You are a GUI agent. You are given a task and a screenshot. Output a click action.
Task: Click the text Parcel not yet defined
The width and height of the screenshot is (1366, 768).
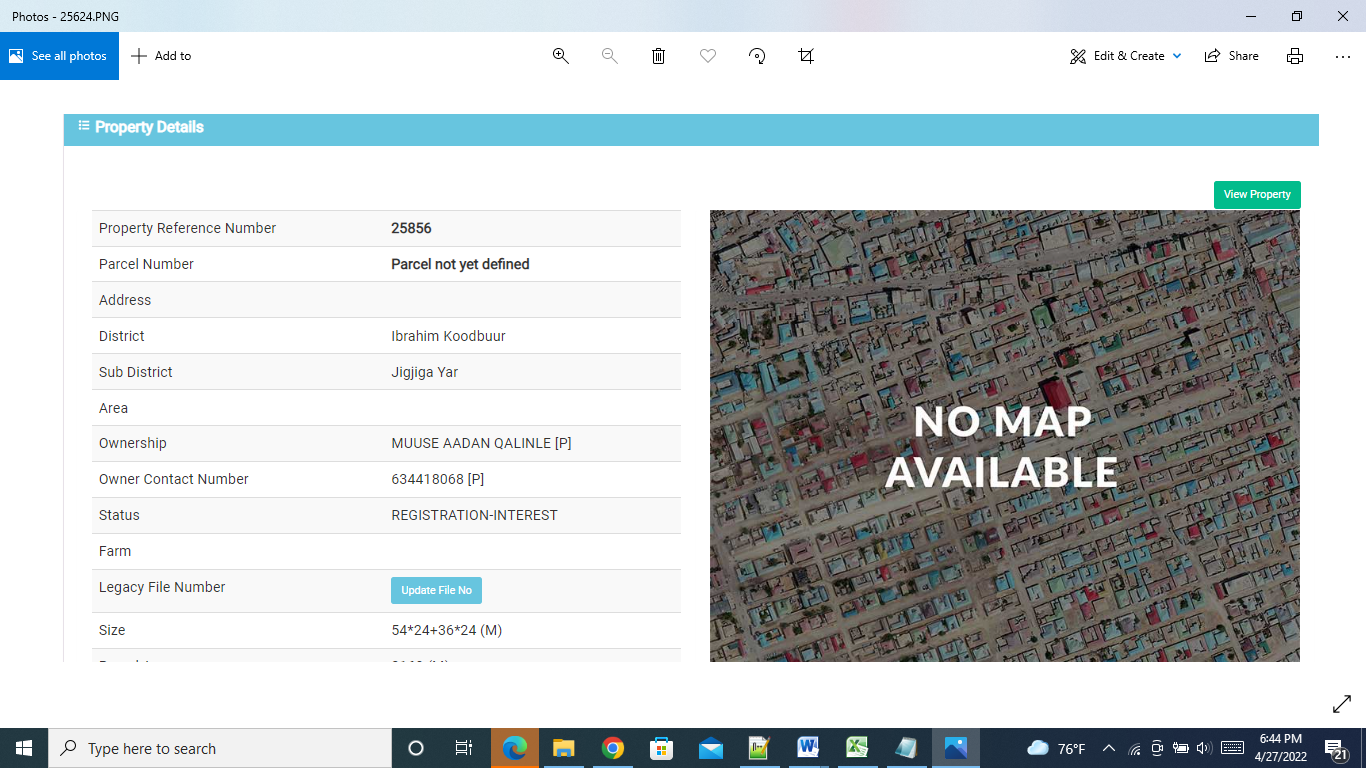460,264
